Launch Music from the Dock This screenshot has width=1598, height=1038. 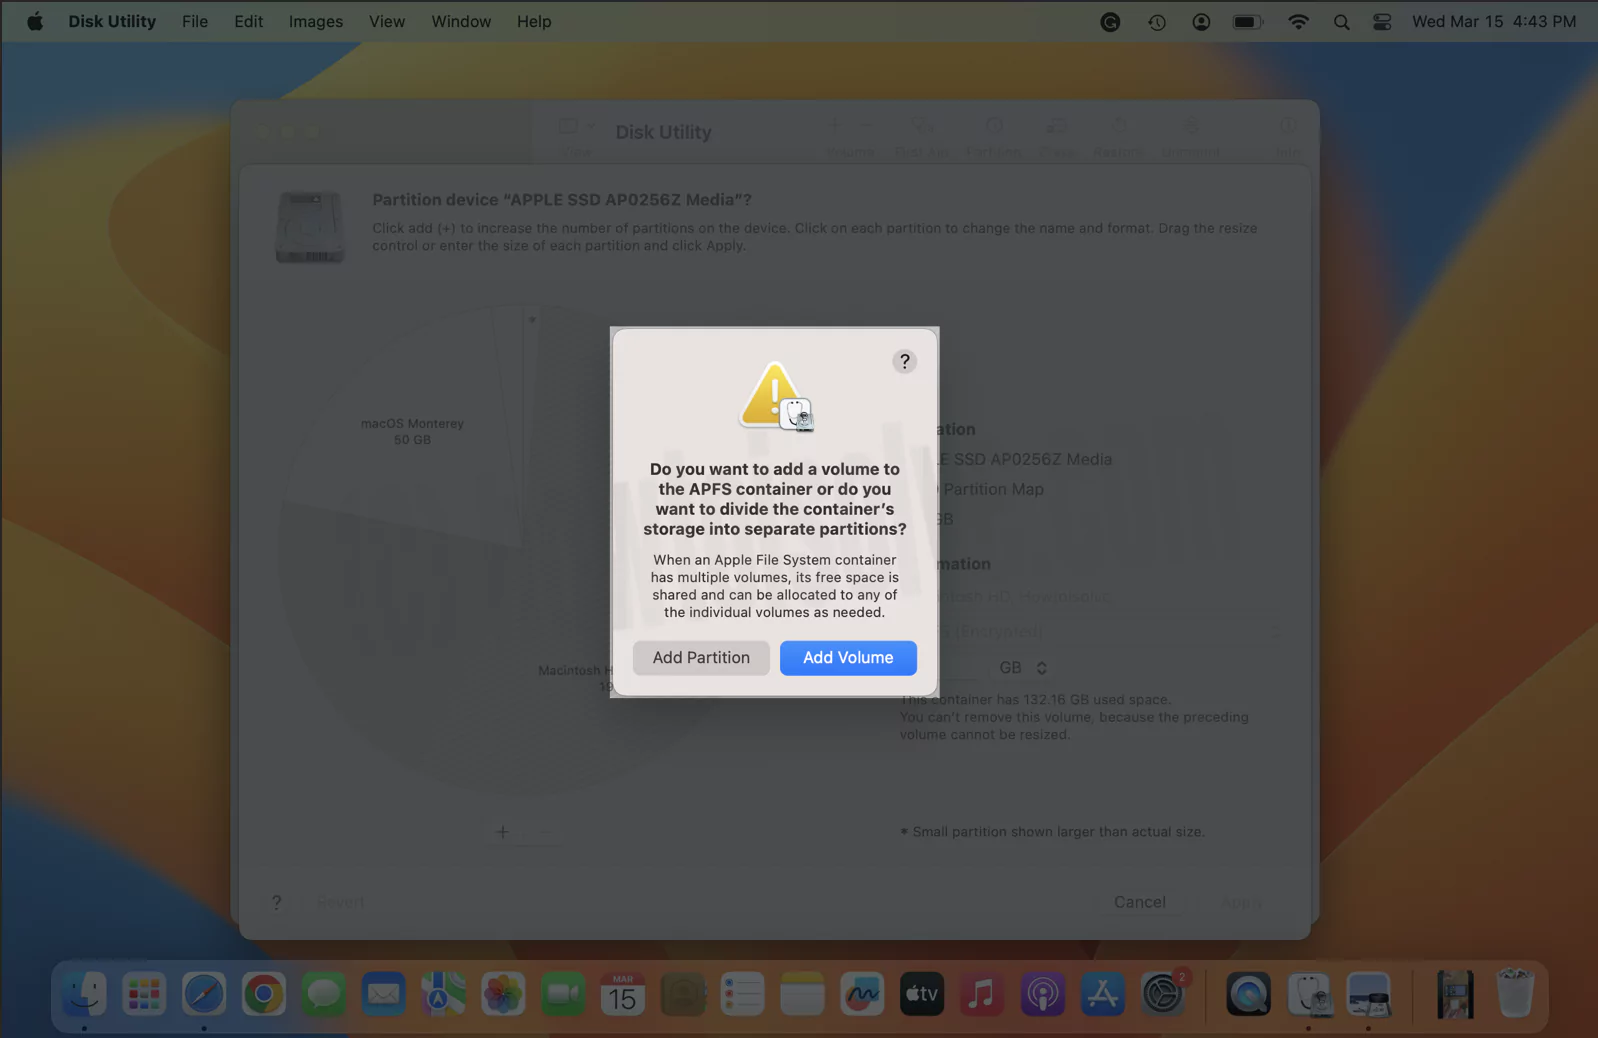point(982,995)
